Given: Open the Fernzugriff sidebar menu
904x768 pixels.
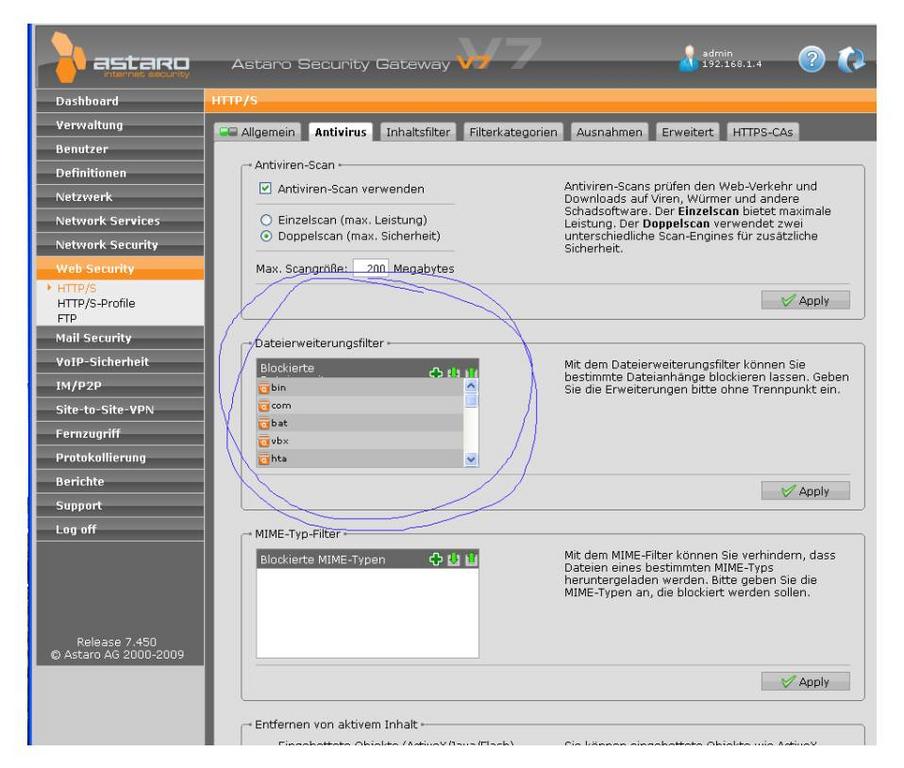Looking at the screenshot, I should (120, 434).
